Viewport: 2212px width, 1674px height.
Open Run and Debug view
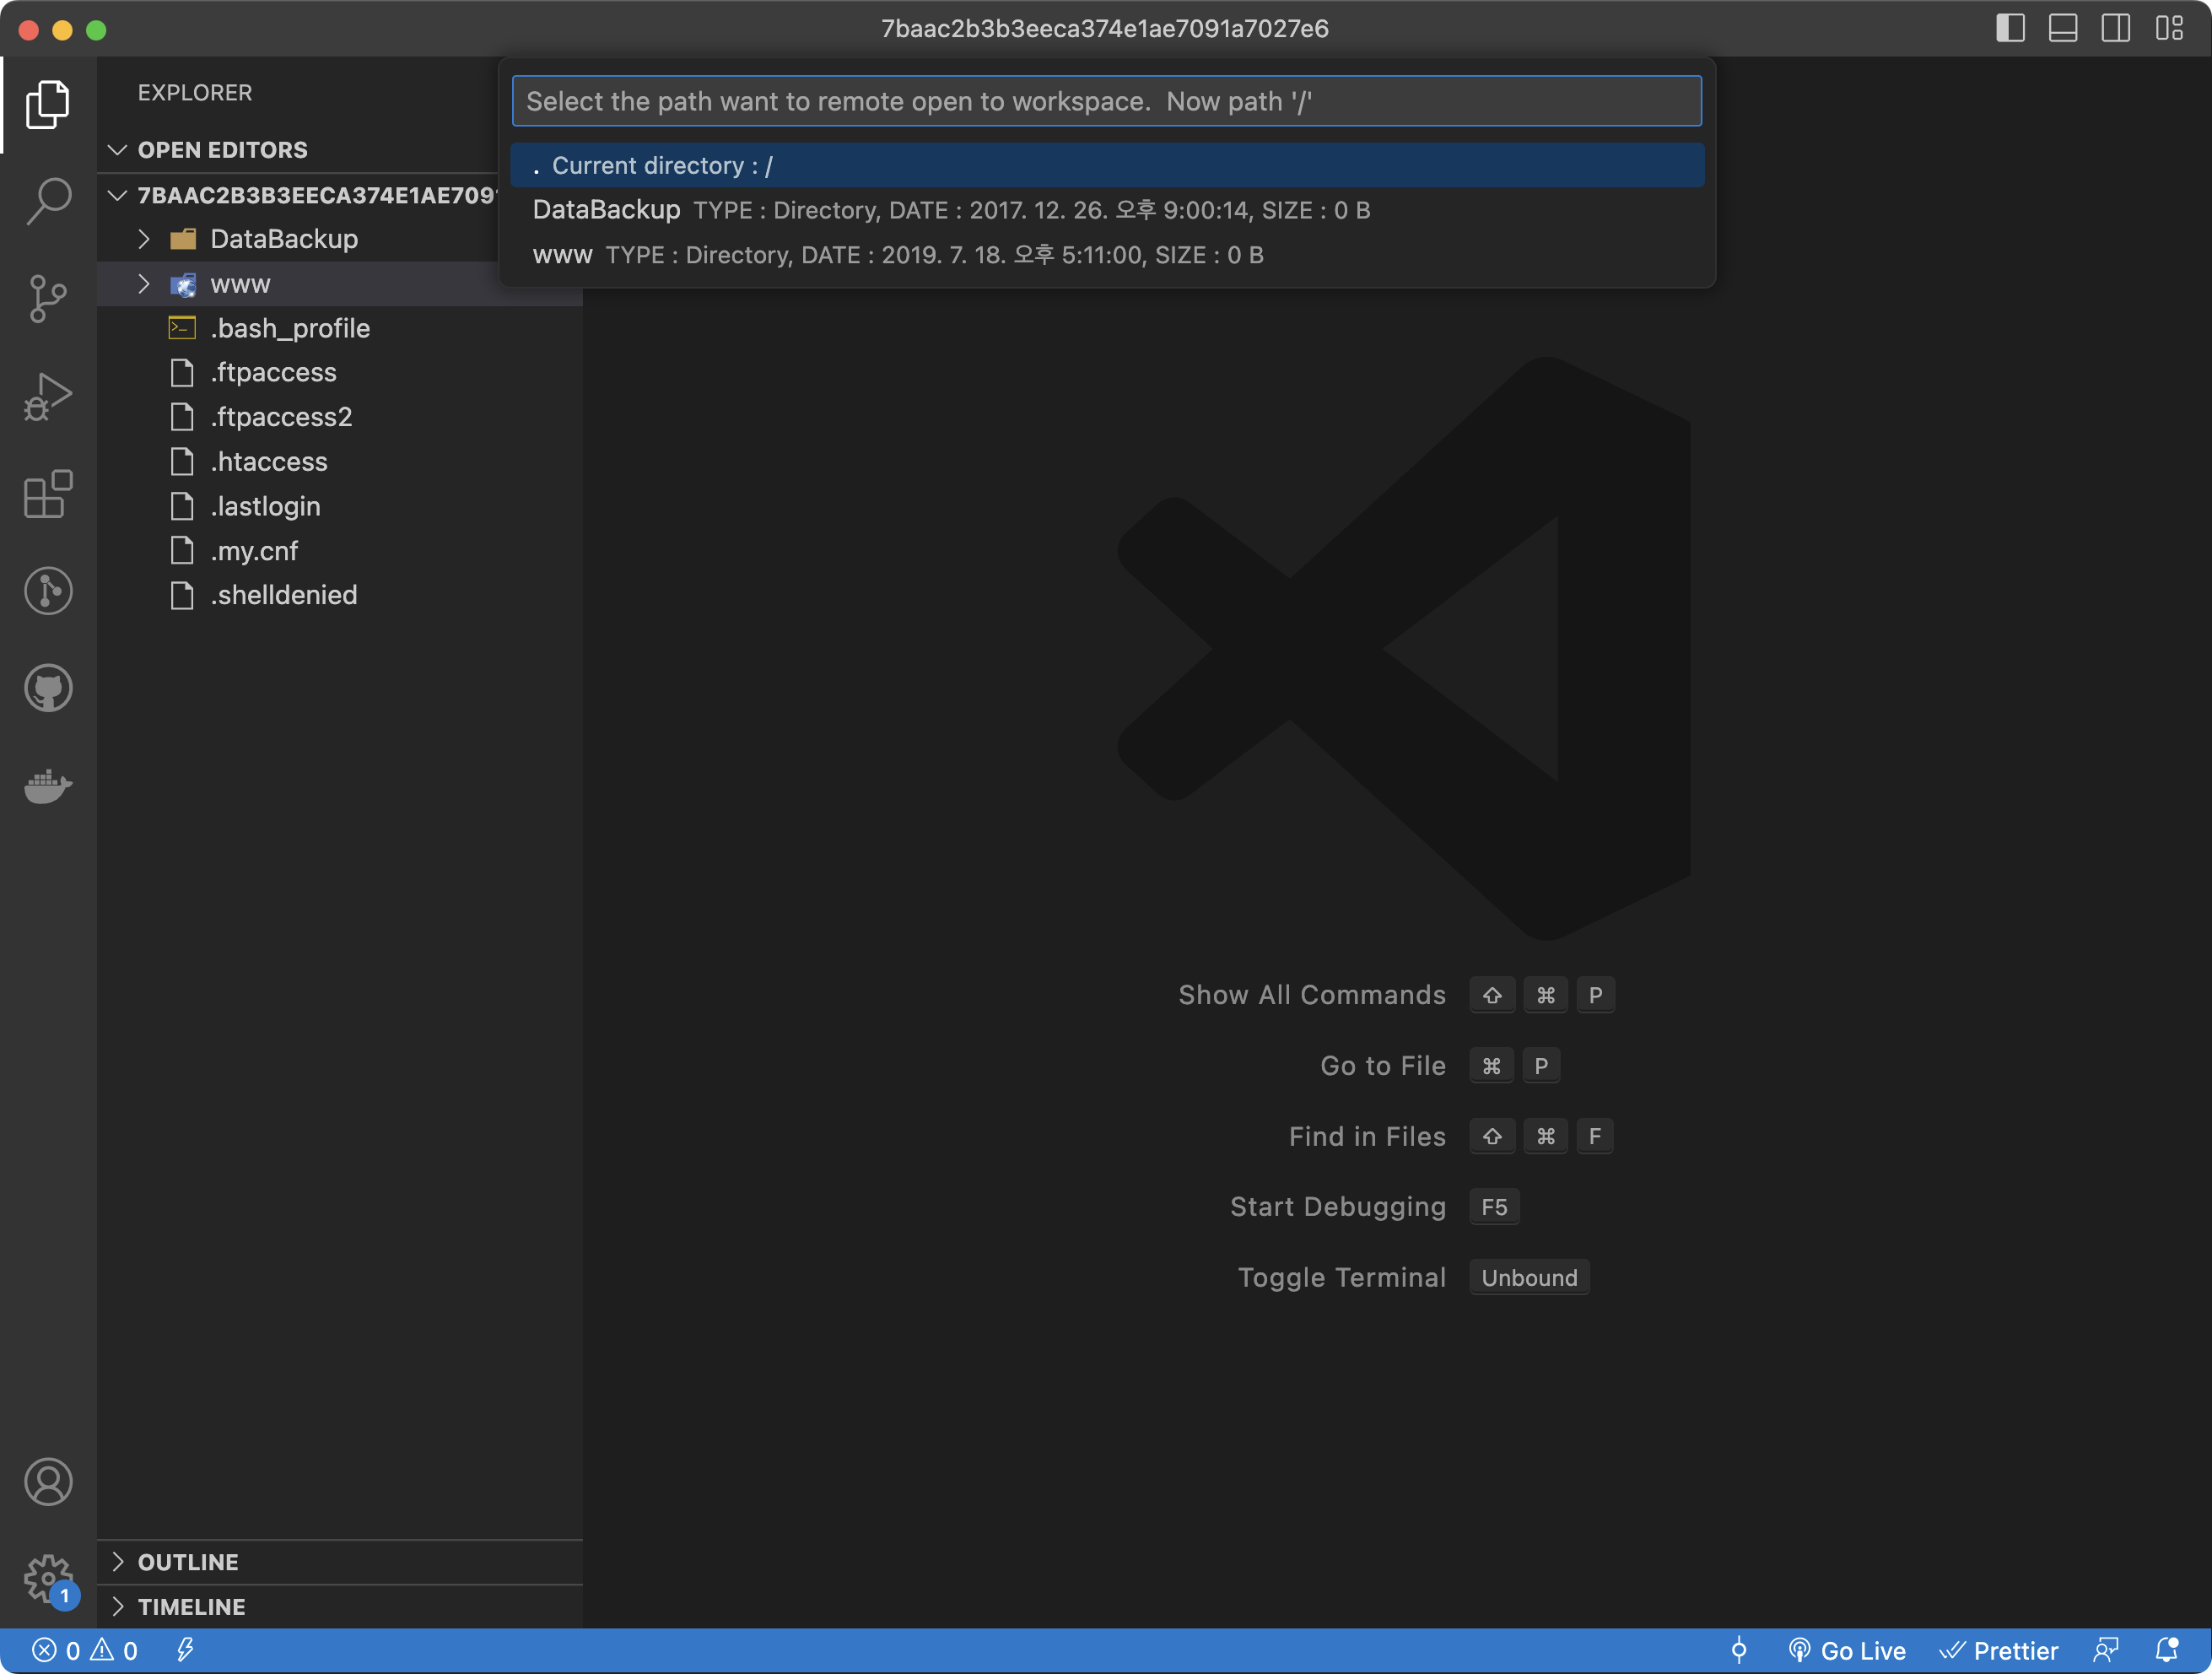(x=48, y=396)
